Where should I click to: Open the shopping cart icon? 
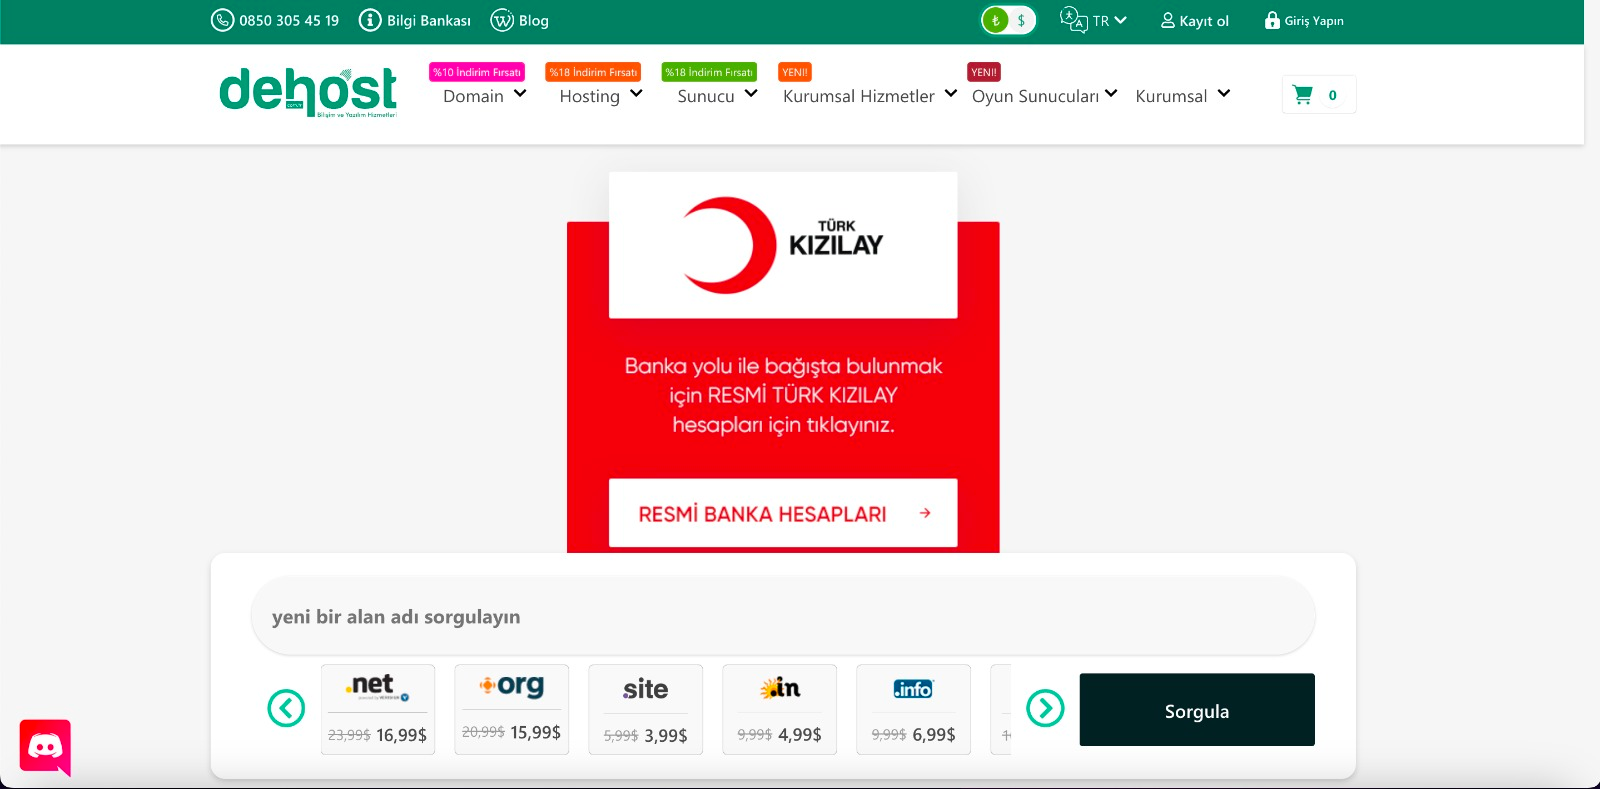click(1302, 95)
